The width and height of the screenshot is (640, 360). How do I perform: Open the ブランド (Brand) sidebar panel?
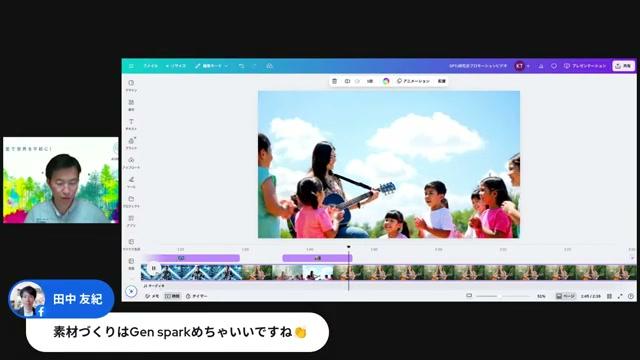pos(131,143)
